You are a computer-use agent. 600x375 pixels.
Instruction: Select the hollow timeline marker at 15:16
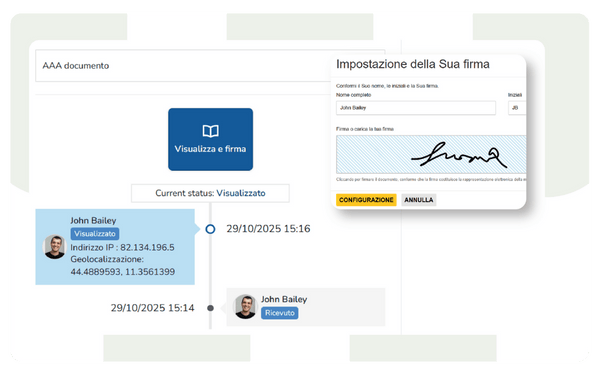pos(210,229)
